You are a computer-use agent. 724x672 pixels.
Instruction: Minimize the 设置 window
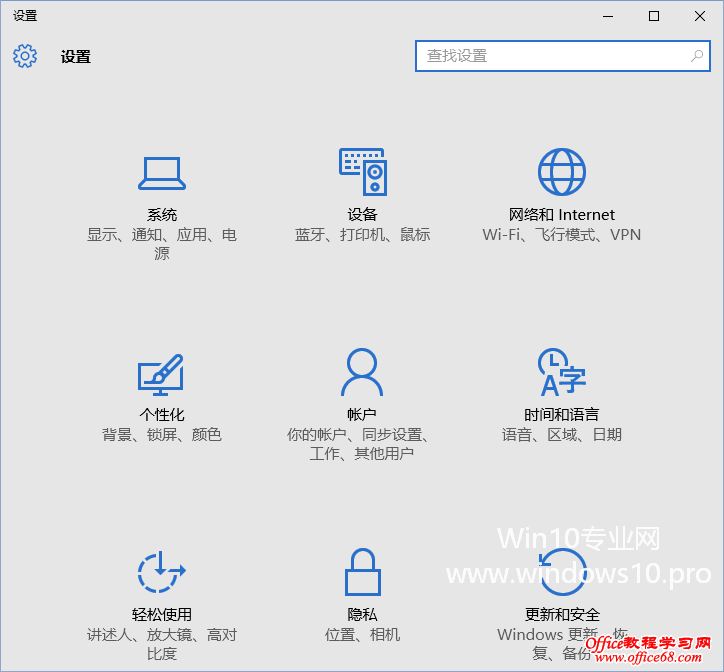coord(608,16)
